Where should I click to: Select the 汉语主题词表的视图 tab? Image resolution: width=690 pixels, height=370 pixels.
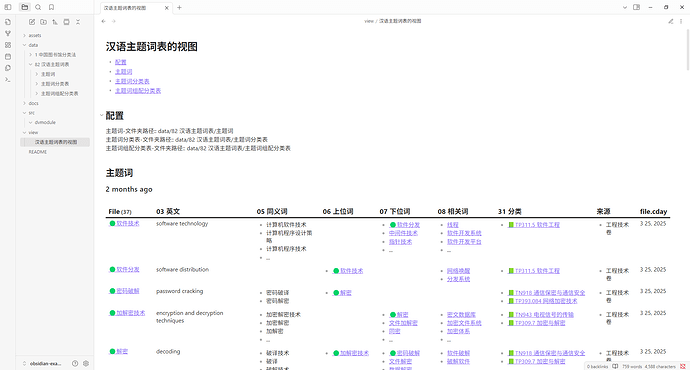[132, 8]
